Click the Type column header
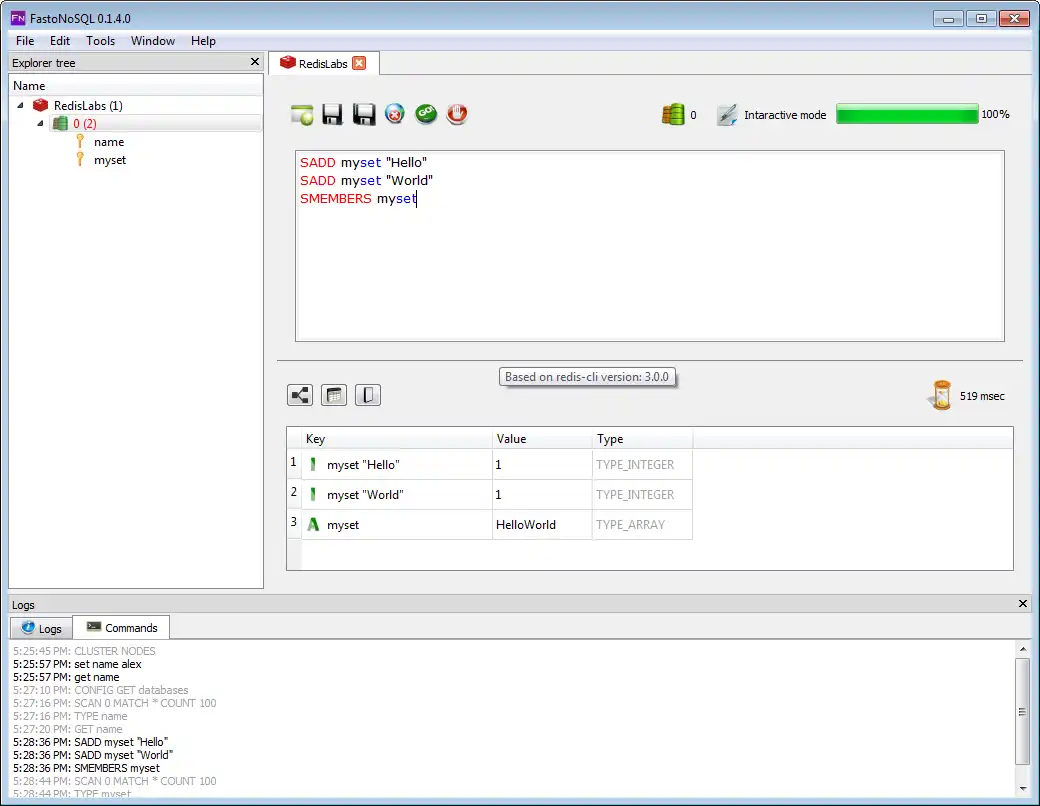The image size is (1040, 806). coord(642,438)
